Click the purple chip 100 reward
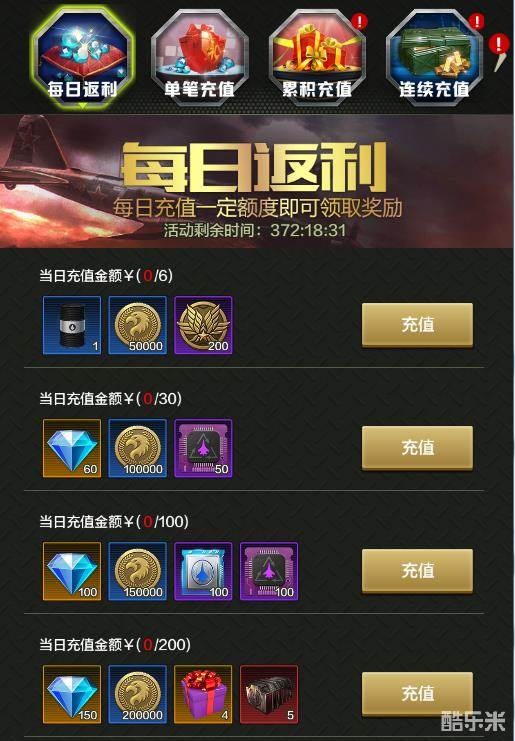 [x=269, y=571]
